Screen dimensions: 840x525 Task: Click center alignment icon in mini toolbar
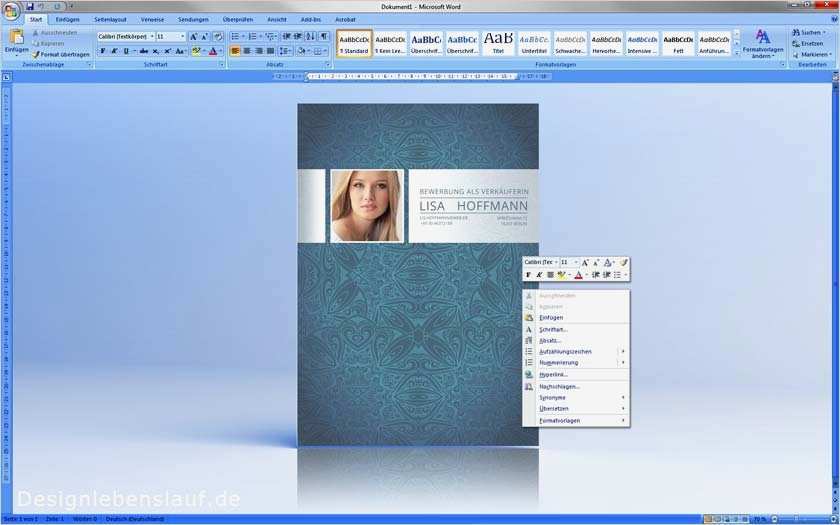pos(550,275)
